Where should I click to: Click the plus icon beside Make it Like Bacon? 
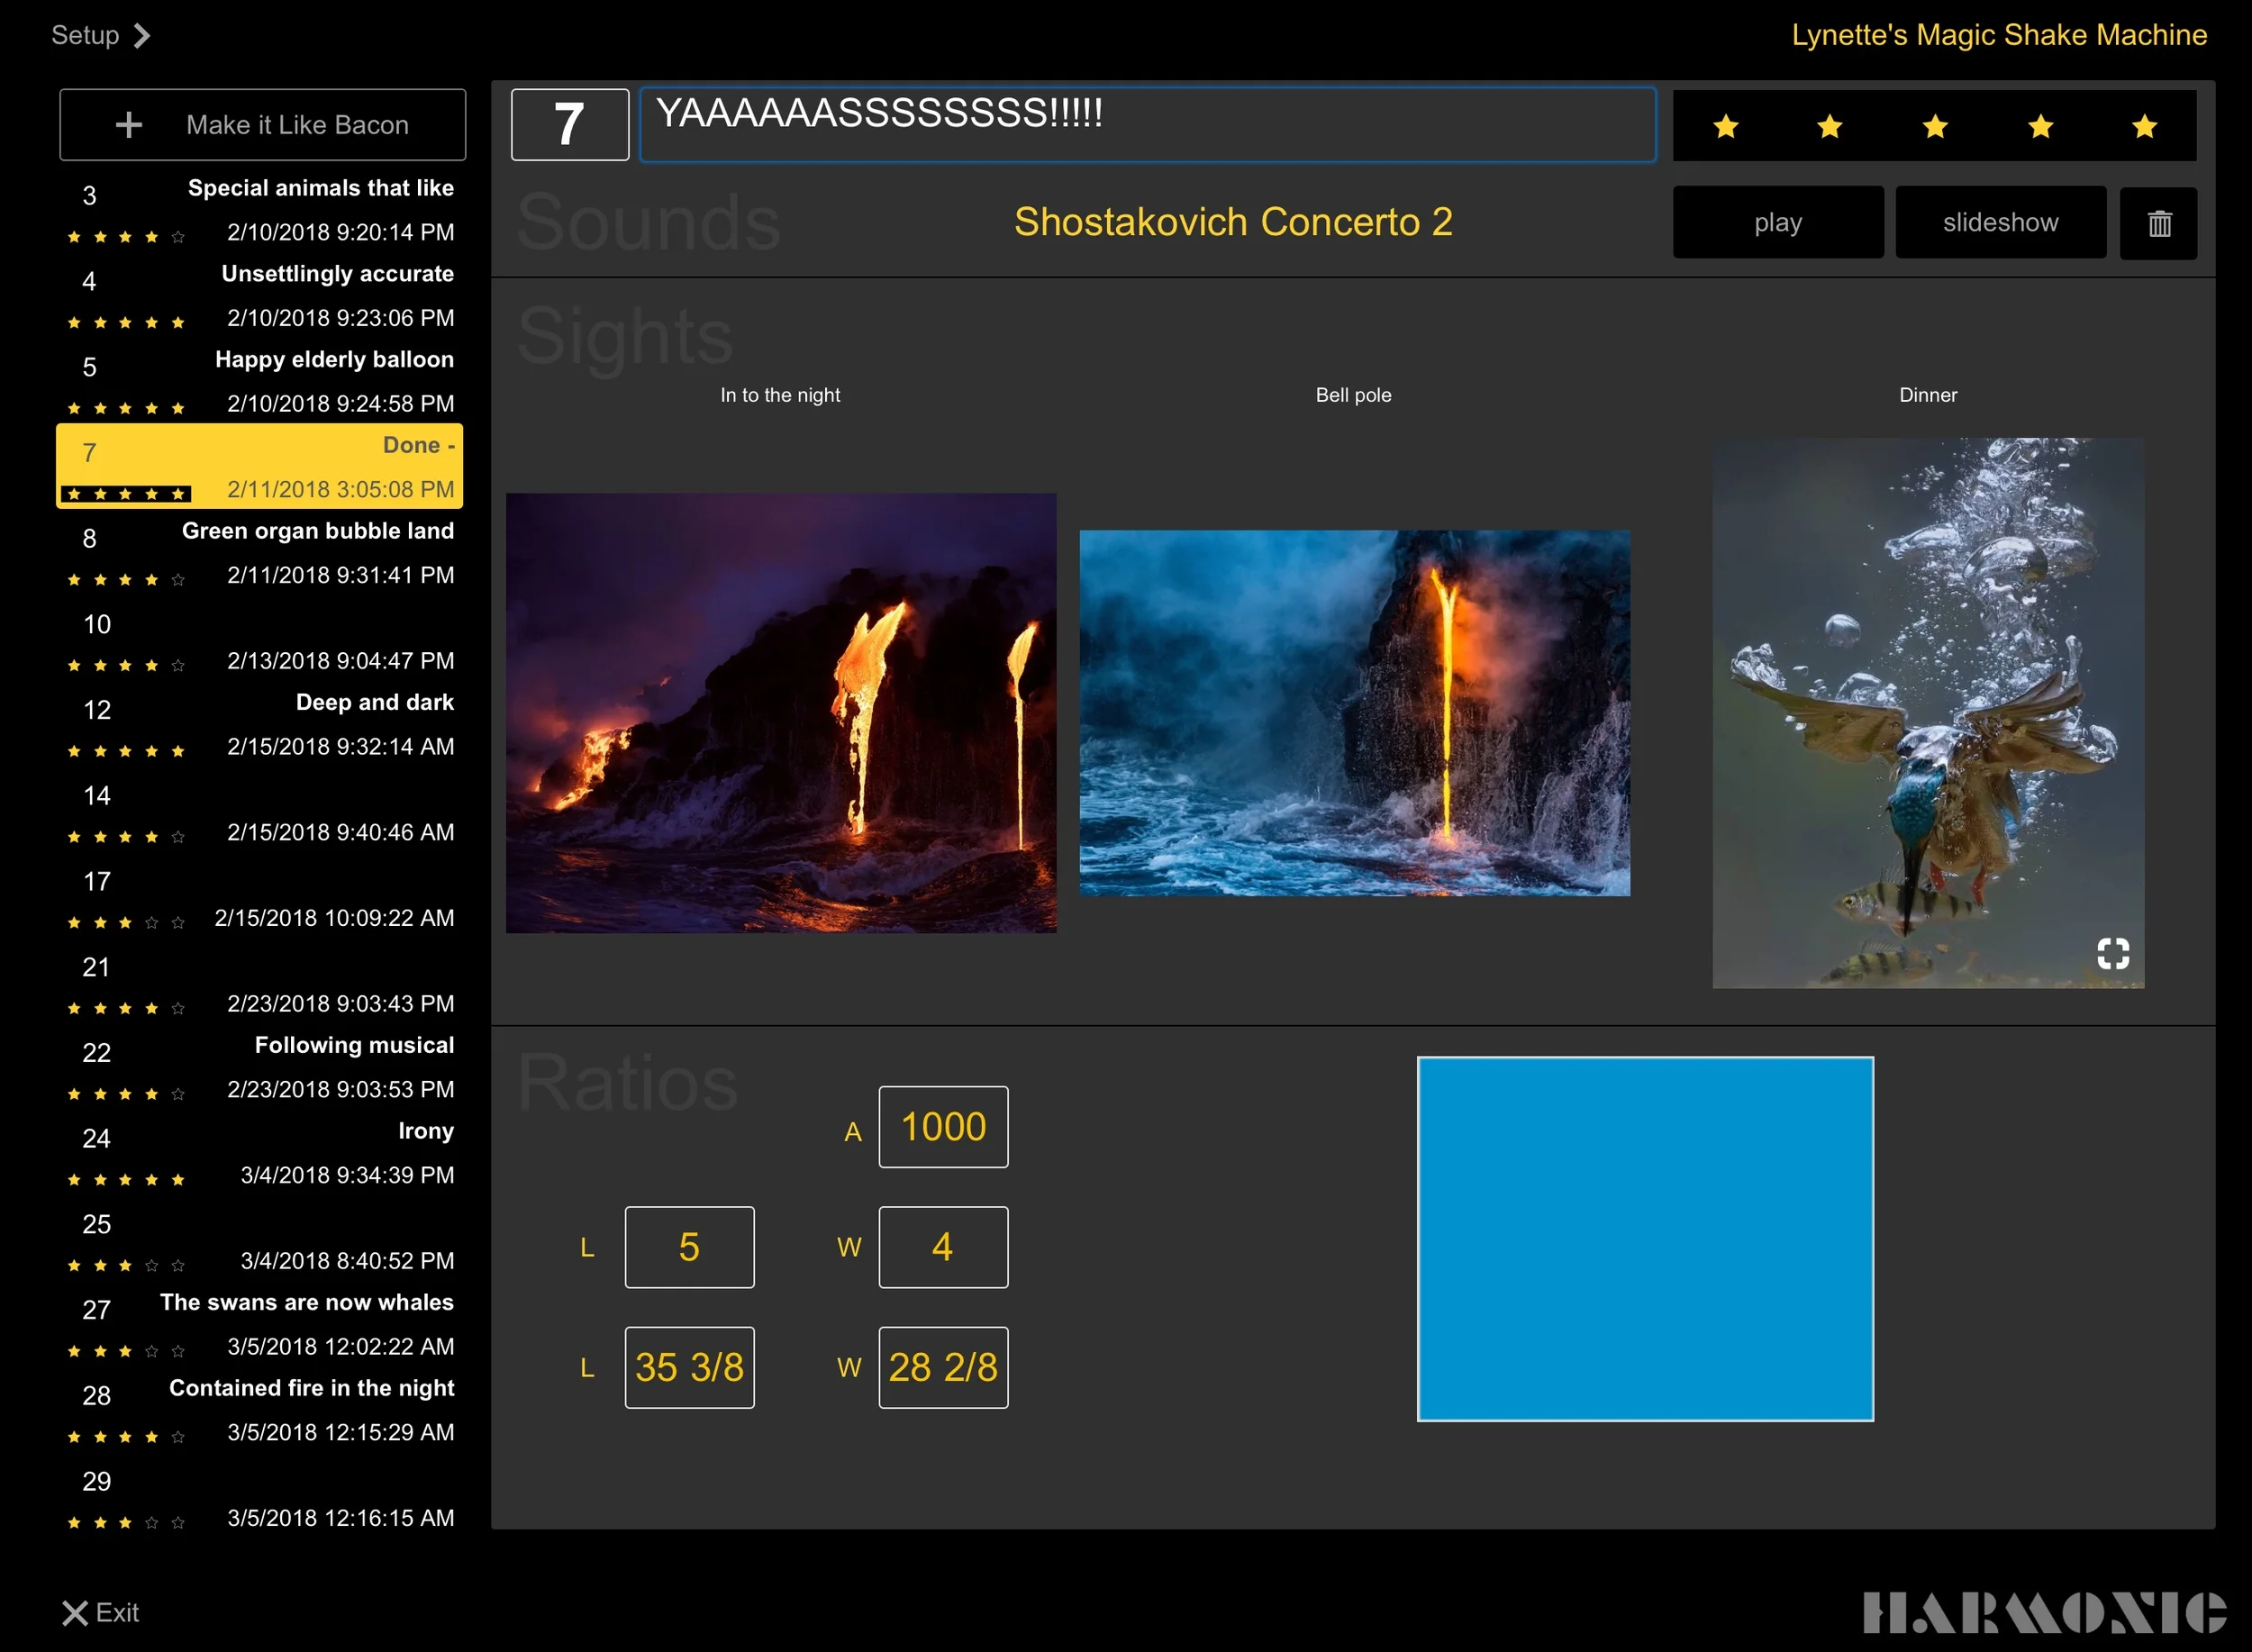[x=129, y=125]
